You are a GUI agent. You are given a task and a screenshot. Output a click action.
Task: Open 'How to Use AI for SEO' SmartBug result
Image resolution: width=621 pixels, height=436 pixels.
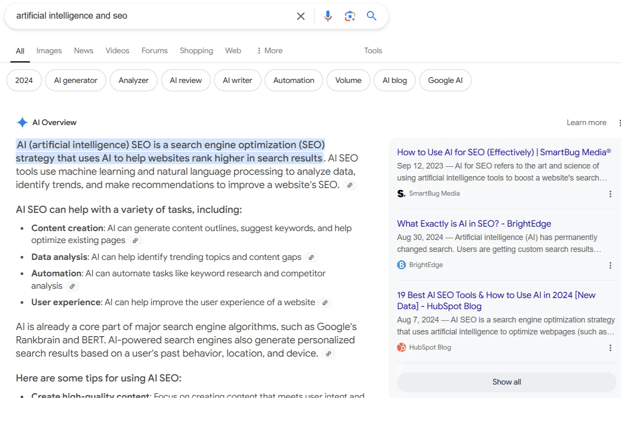504,152
